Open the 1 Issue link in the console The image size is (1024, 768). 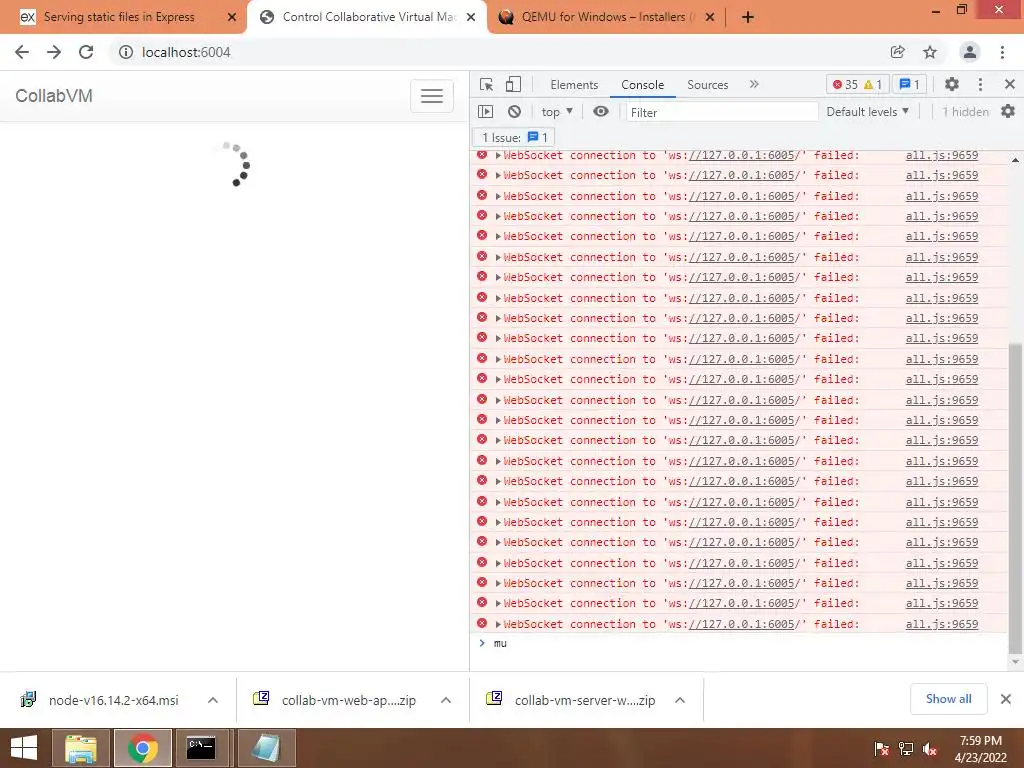coord(515,137)
